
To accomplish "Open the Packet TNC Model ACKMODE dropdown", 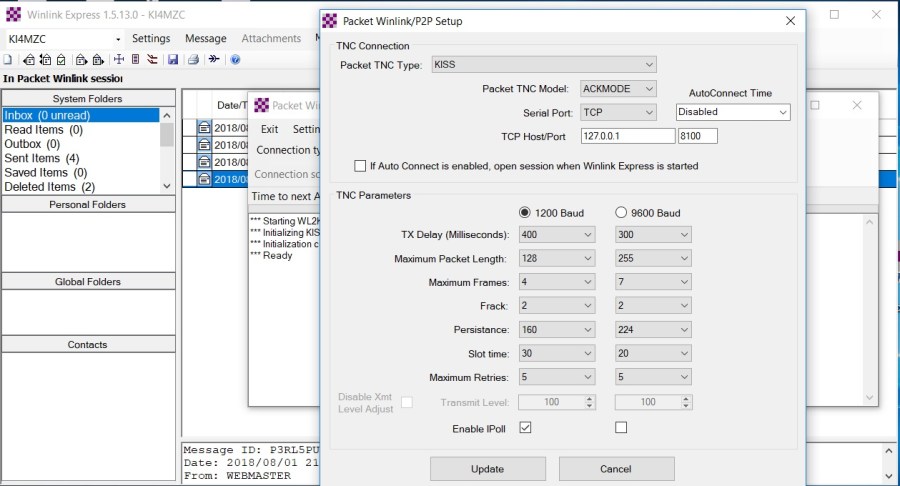I will [618, 89].
